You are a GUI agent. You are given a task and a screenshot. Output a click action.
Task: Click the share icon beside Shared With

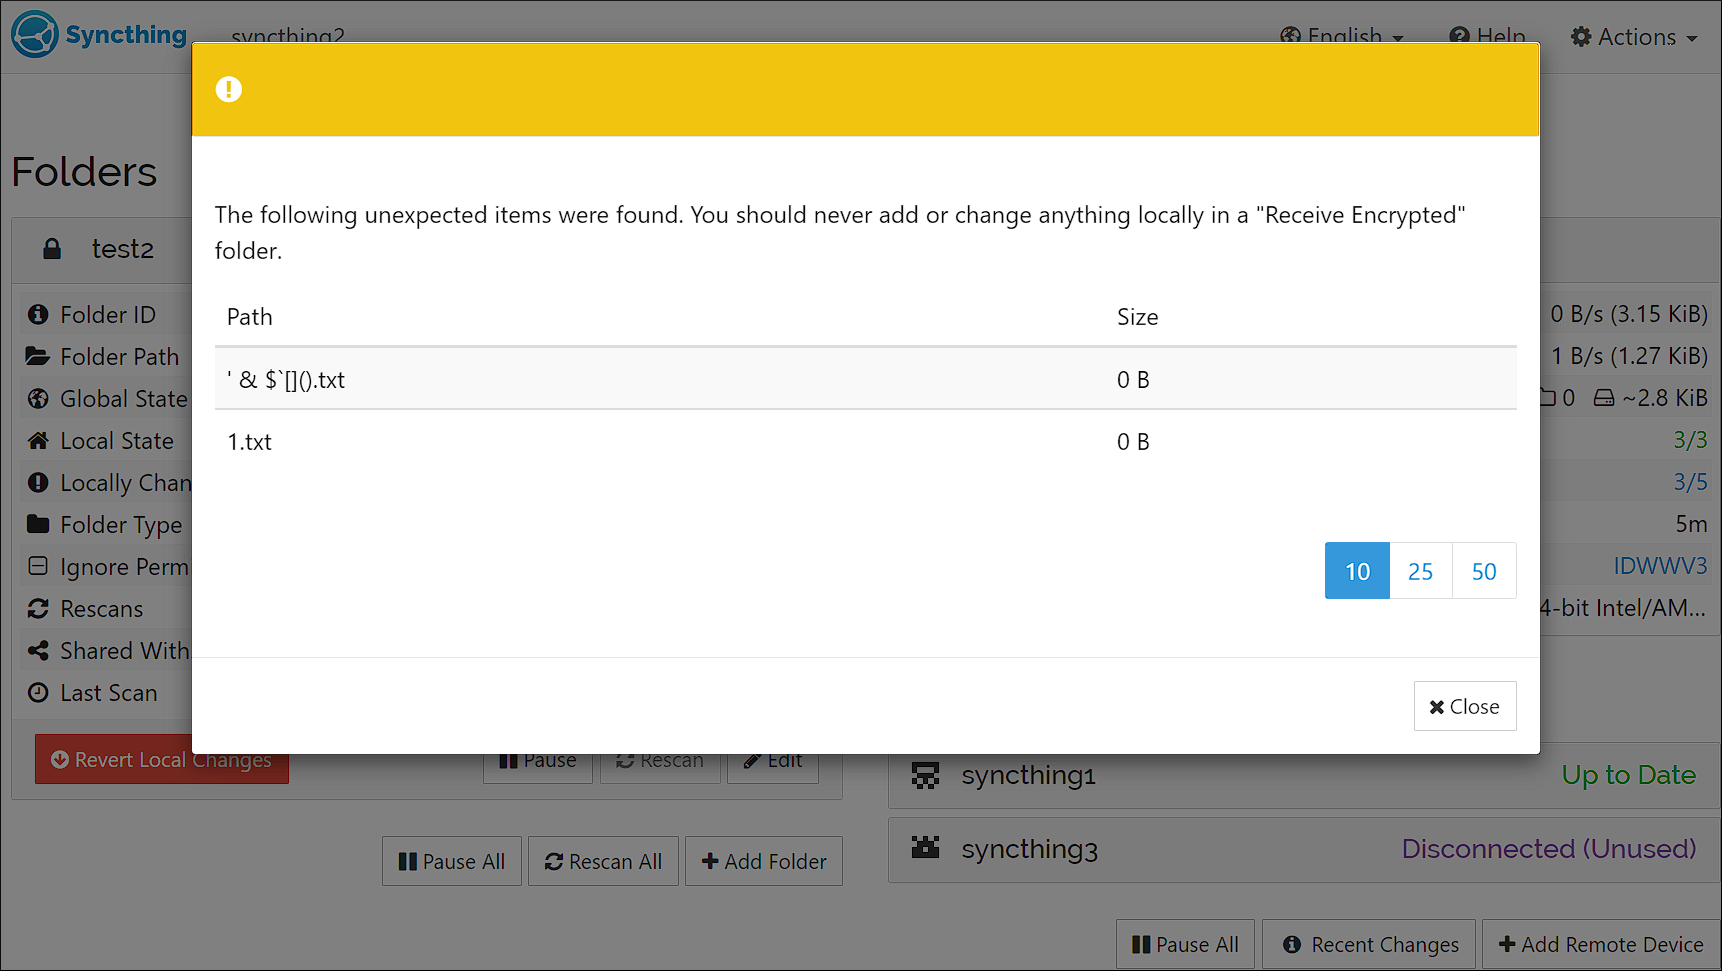click(38, 650)
